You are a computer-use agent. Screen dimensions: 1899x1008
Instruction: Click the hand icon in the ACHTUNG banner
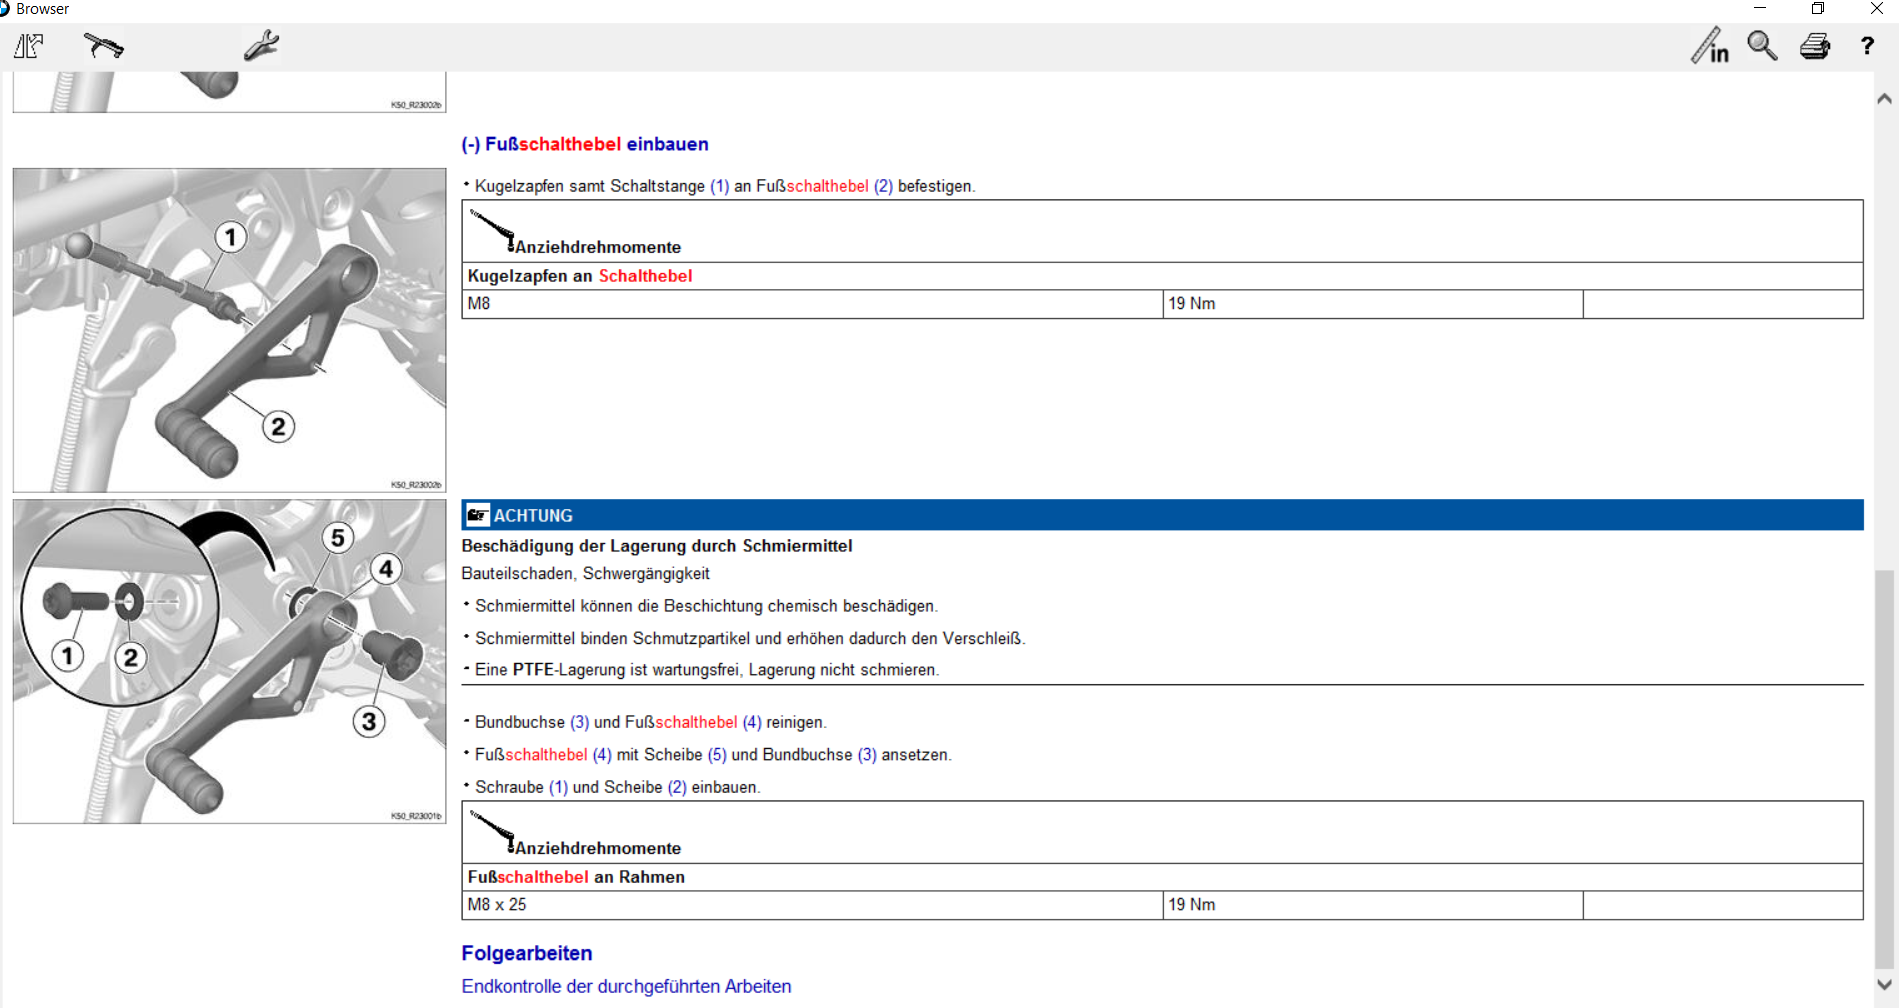[x=478, y=515]
